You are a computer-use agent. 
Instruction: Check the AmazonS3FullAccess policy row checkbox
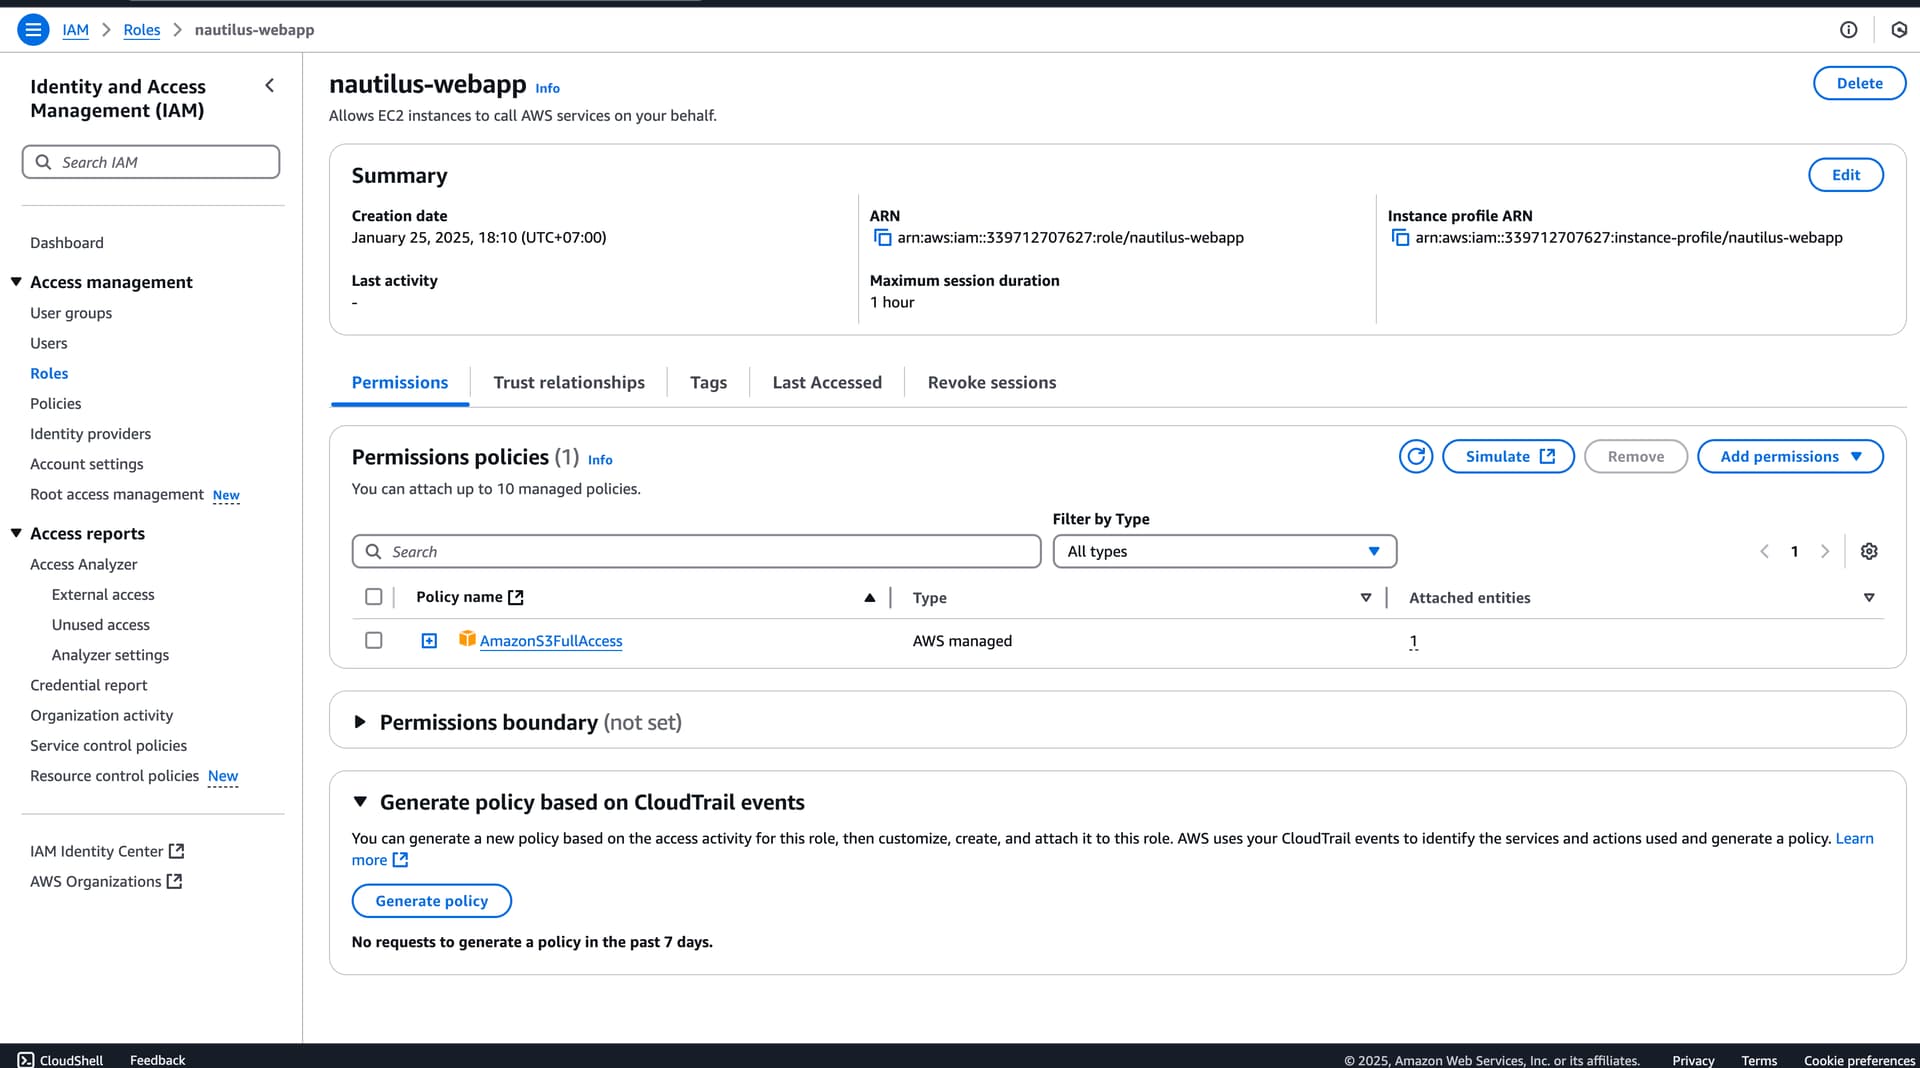coord(374,641)
